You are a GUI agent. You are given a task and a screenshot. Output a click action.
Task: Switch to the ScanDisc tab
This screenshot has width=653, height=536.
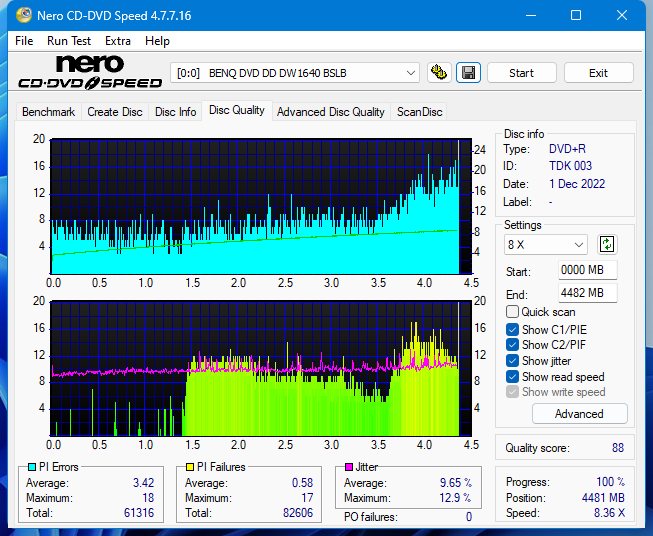(x=419, y=112)
